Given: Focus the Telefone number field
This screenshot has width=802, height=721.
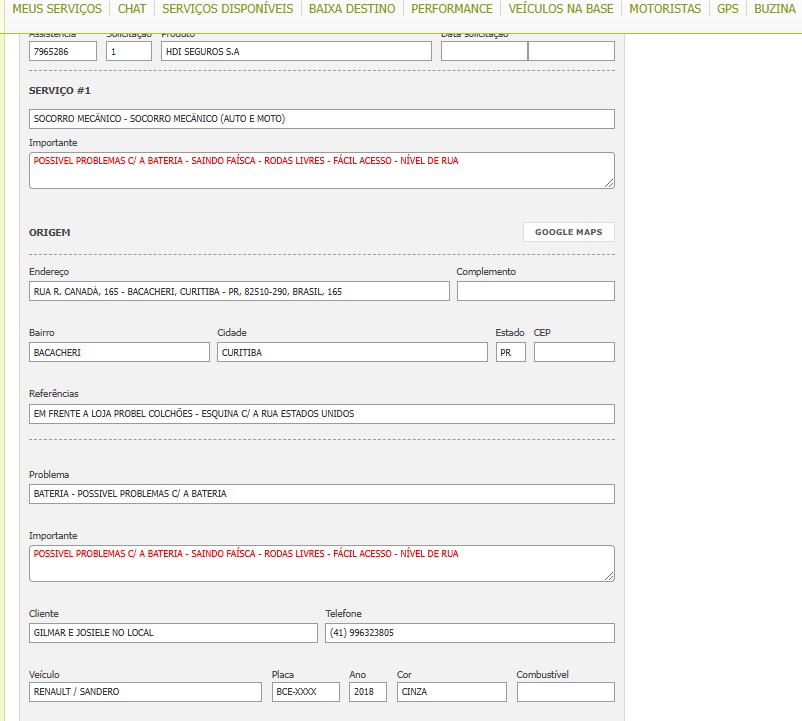Looking at the screenshot, I should pyautogui.click(x=469, y=633).
